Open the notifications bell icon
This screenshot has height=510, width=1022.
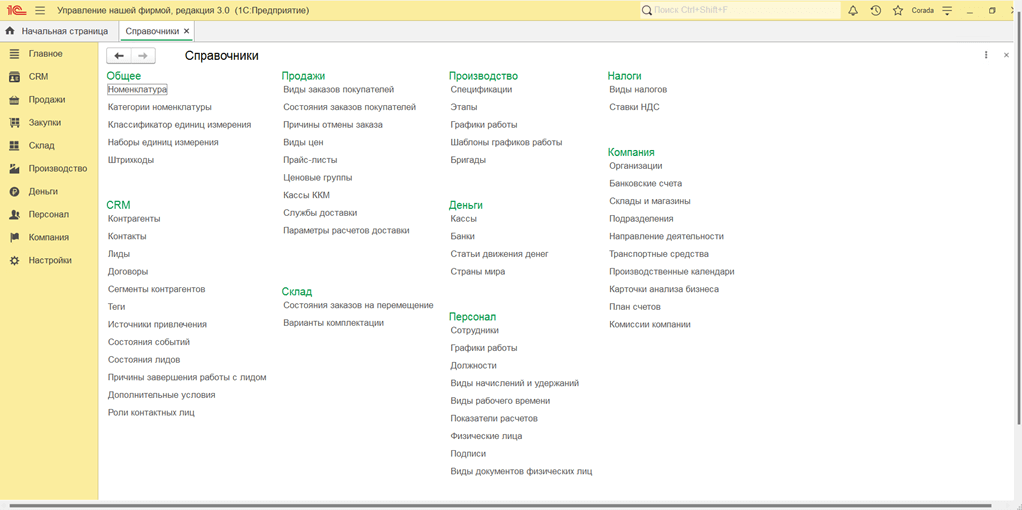pos(853,10)
